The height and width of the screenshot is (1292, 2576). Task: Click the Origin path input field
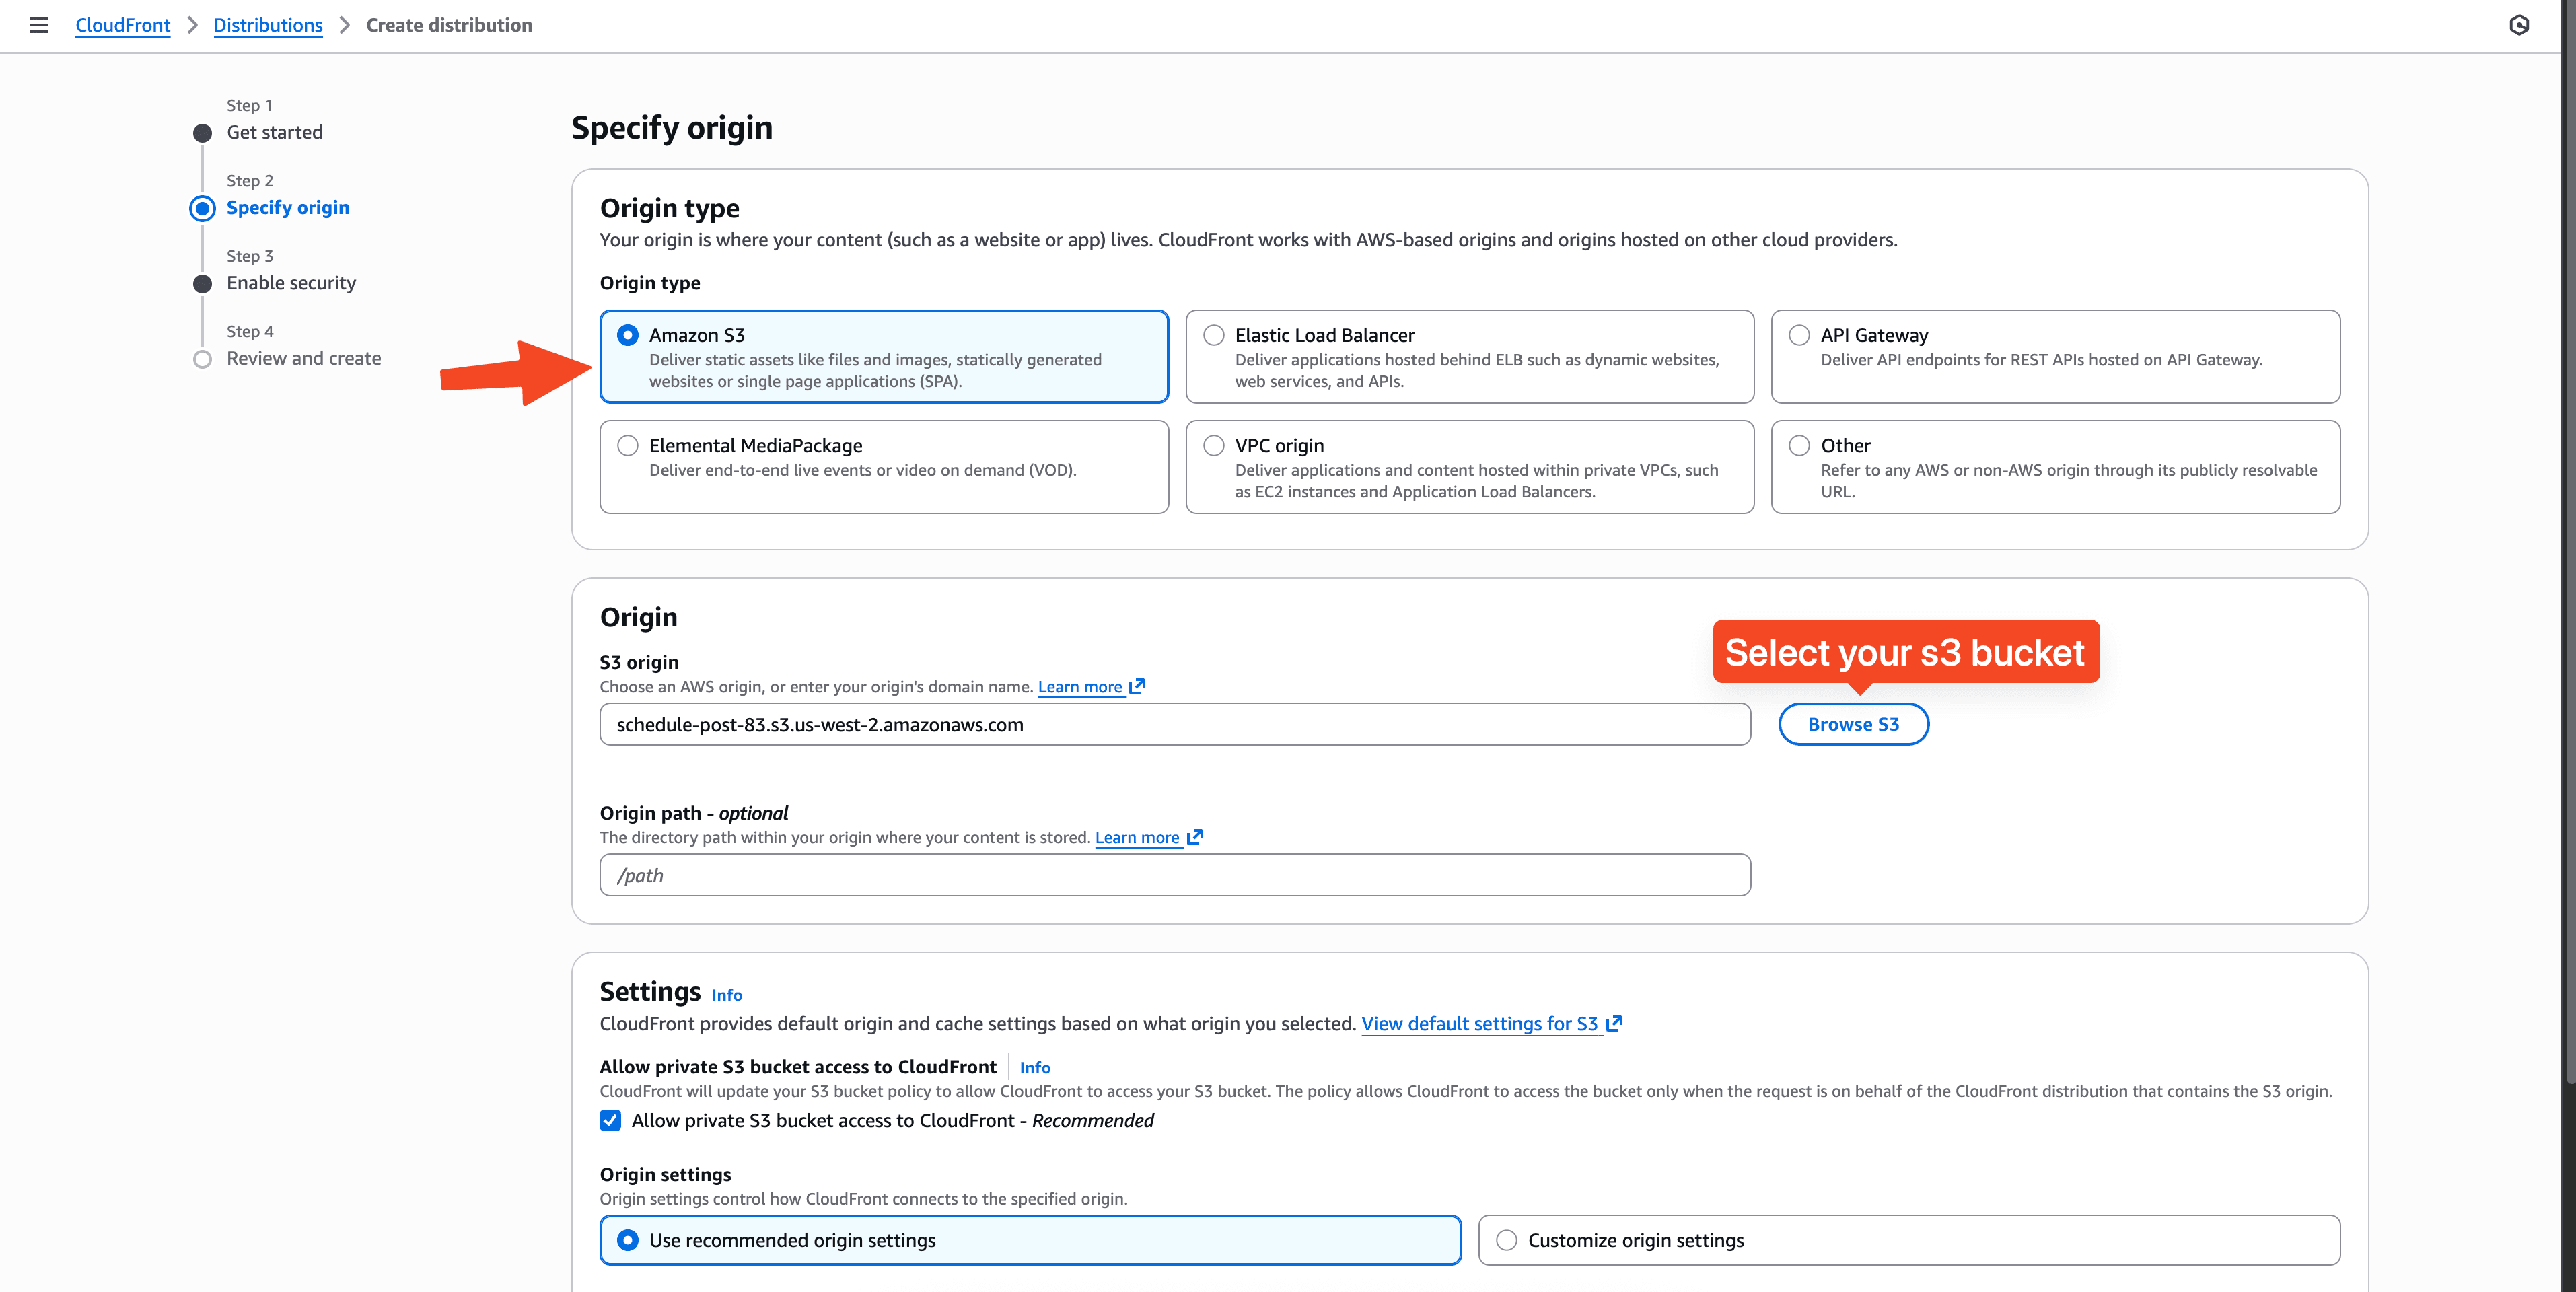[1174, 875]
